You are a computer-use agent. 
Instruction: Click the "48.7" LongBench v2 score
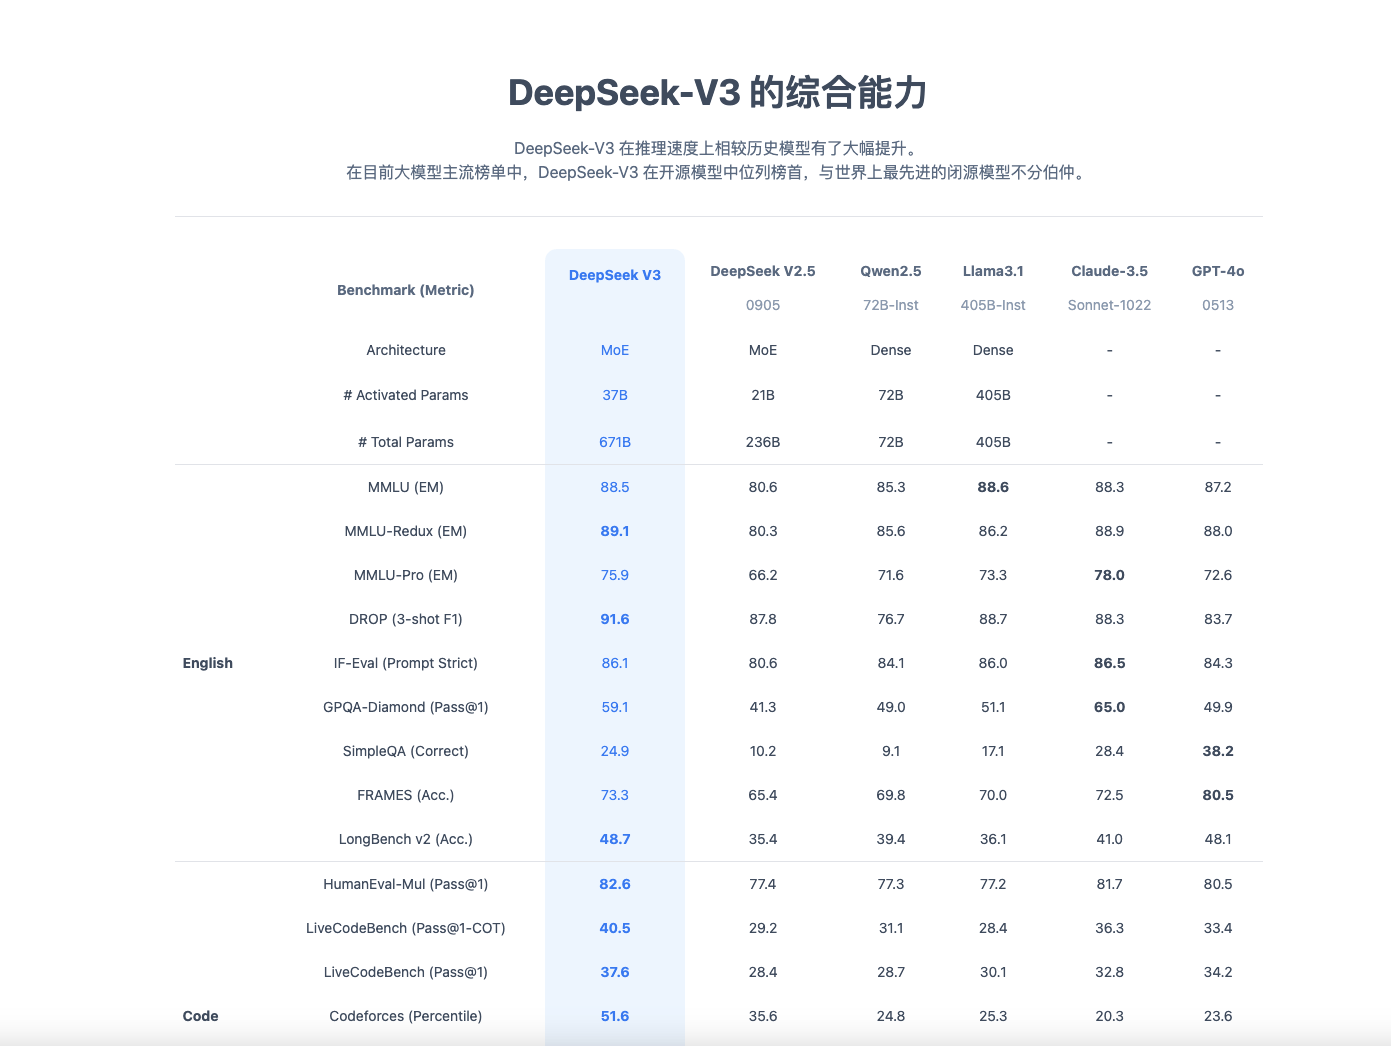(615, 839)
